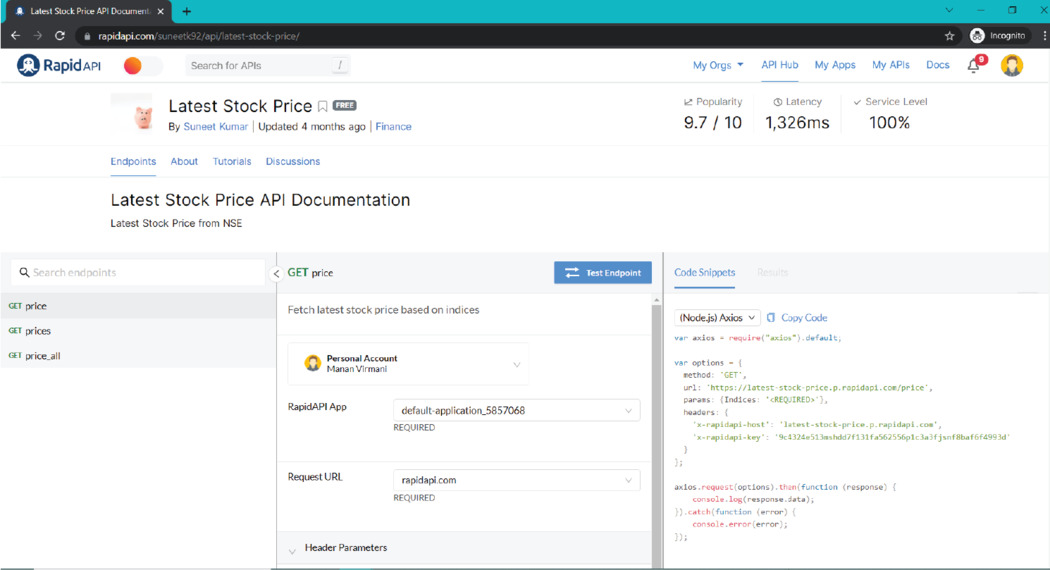Click the Latency 1,326ms stat
Viewport: 1050px width, 570px height.
click(x=797, y=114)
